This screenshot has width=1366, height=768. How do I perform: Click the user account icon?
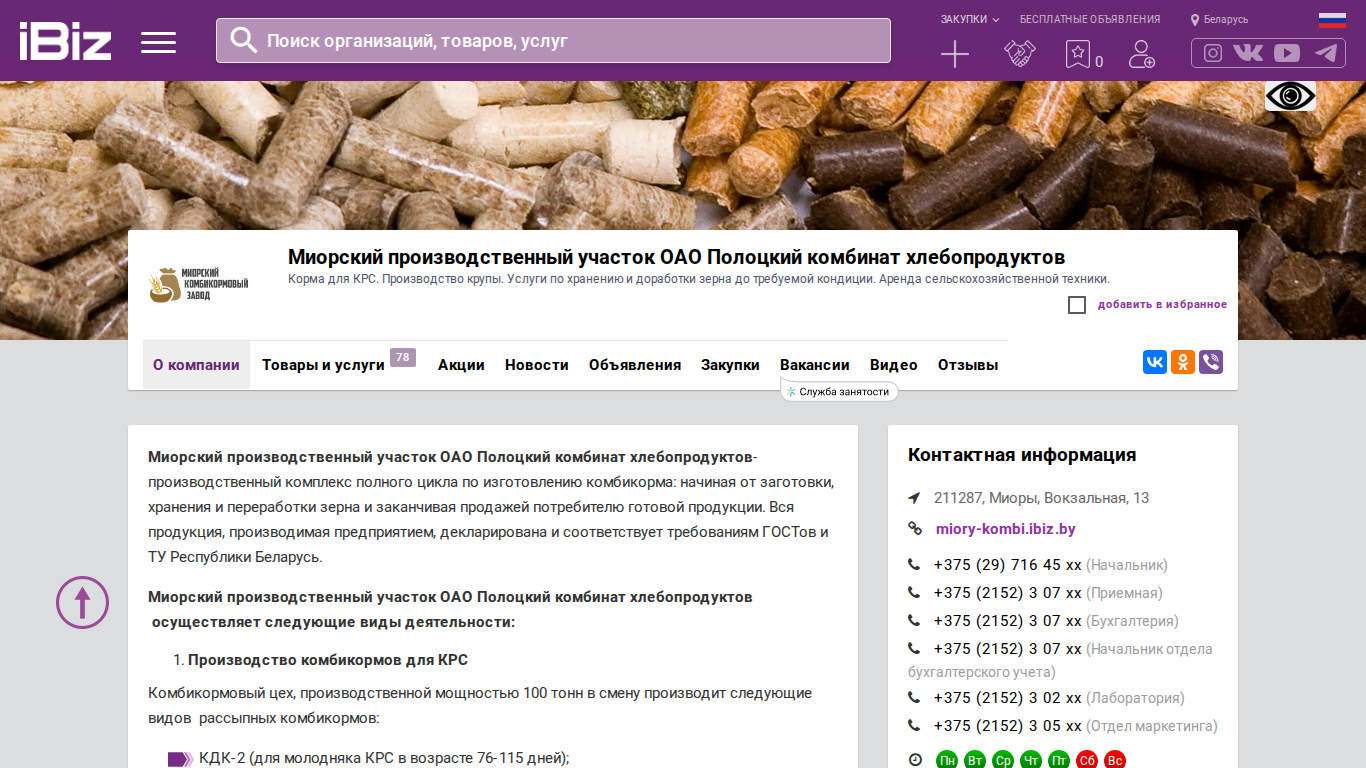1141,54
